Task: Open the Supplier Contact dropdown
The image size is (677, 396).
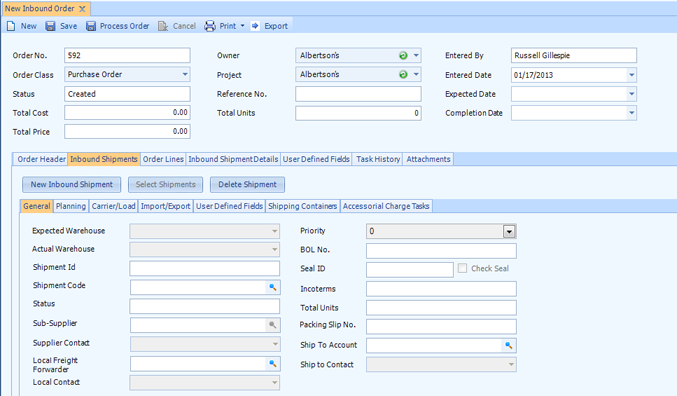Action: pos(275,344)
